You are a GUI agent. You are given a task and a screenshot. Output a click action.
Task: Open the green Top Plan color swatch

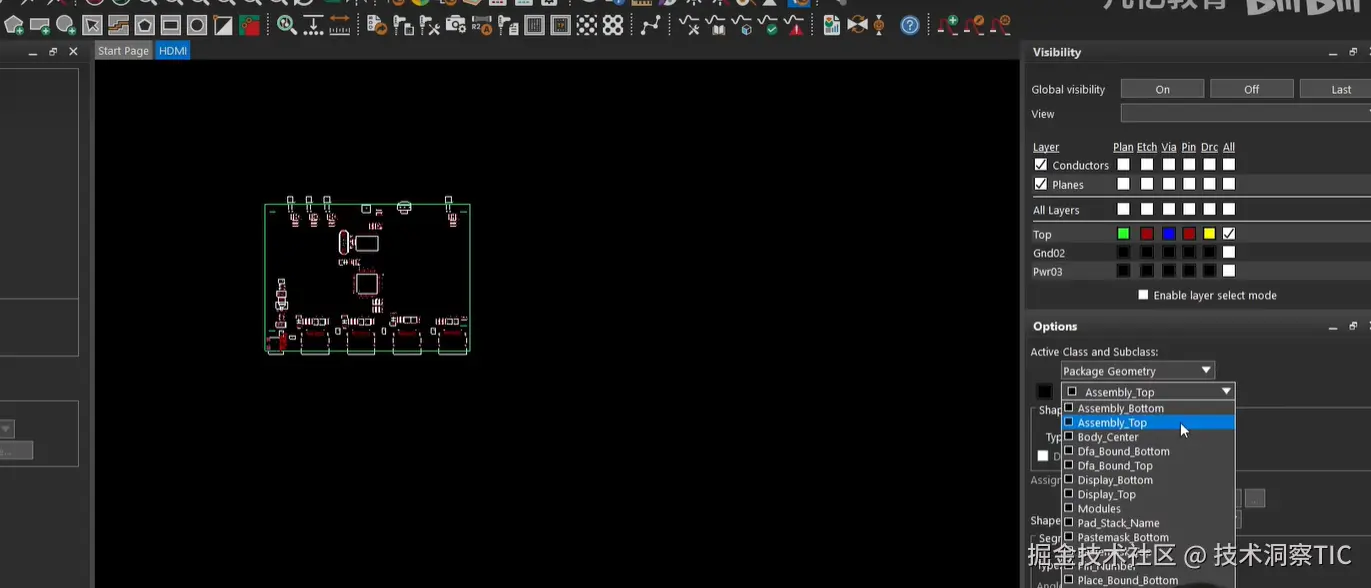(1123, 234)
